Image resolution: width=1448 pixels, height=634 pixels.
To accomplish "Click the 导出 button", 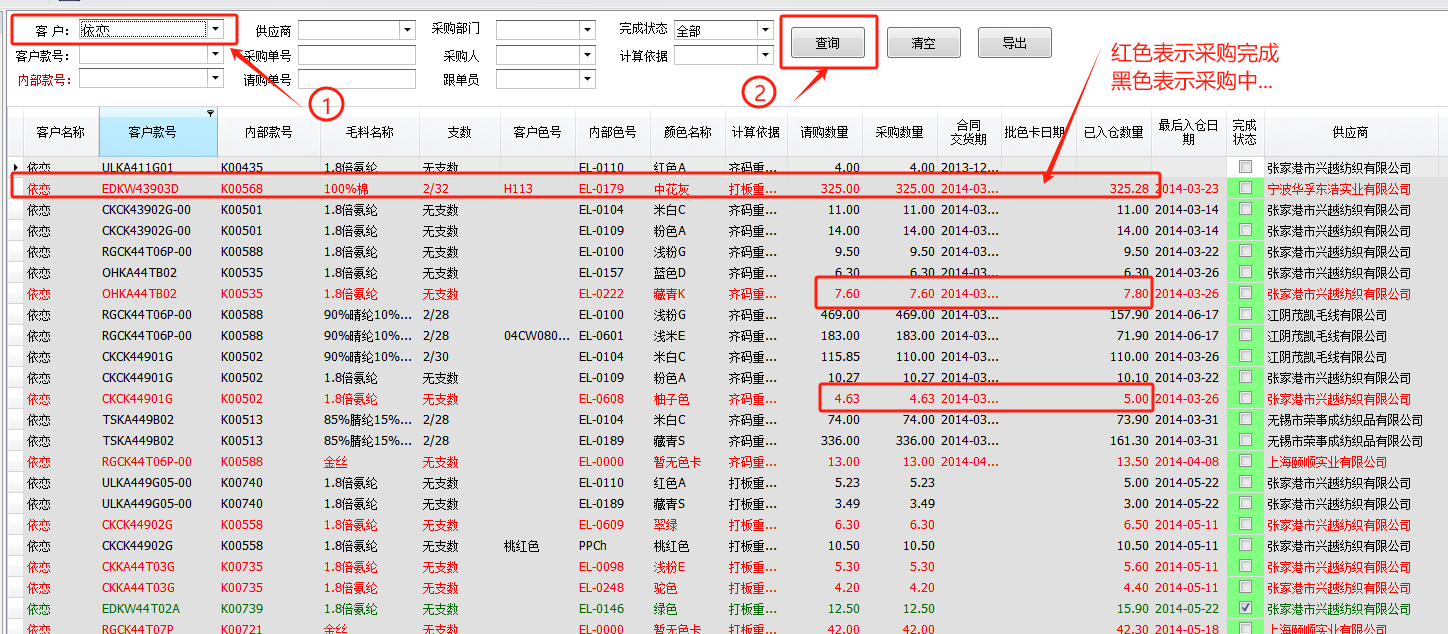I will click(x=1015, y=43).
